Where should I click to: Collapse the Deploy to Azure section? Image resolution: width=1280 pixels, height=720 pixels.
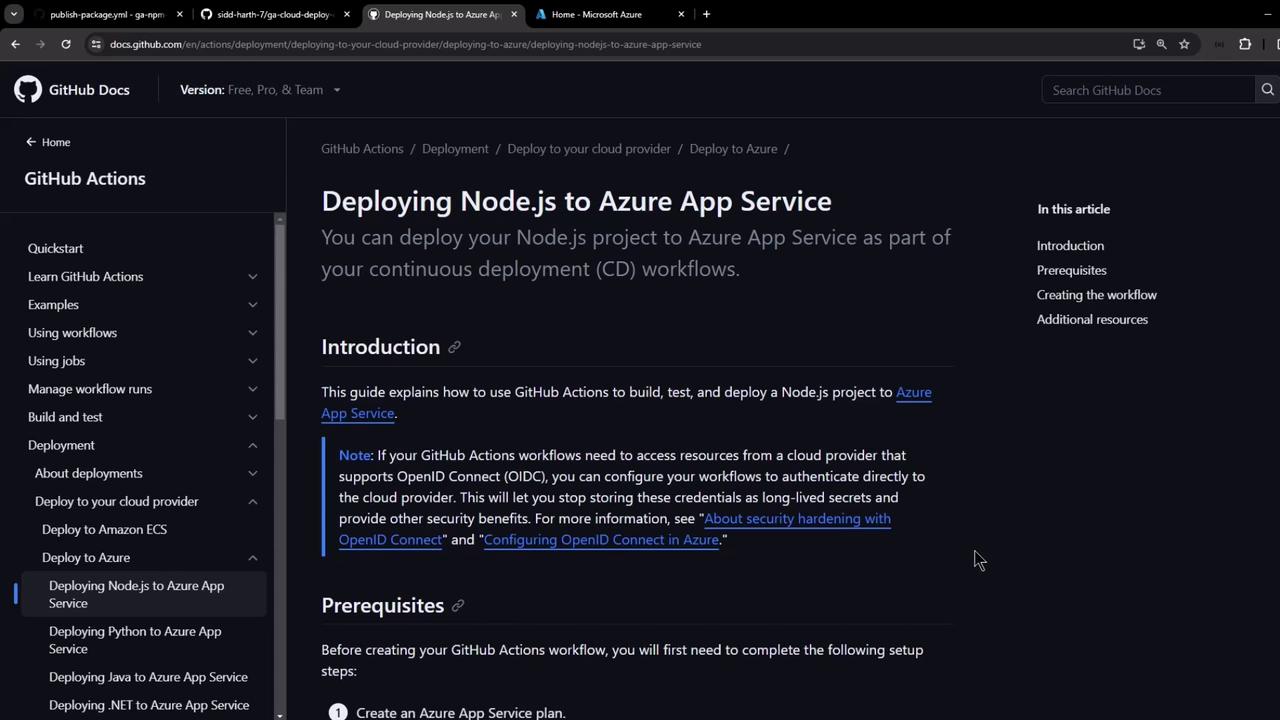click(252, 558)
